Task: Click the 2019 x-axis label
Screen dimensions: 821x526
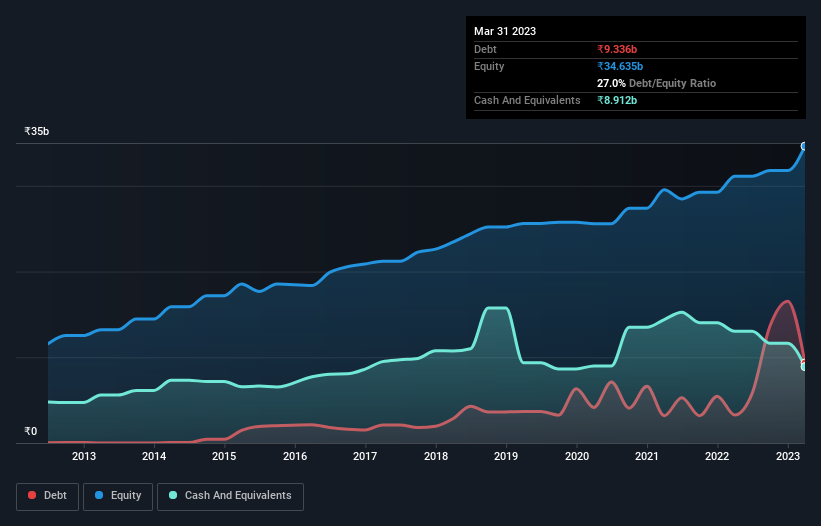Action: pos(506,456)
